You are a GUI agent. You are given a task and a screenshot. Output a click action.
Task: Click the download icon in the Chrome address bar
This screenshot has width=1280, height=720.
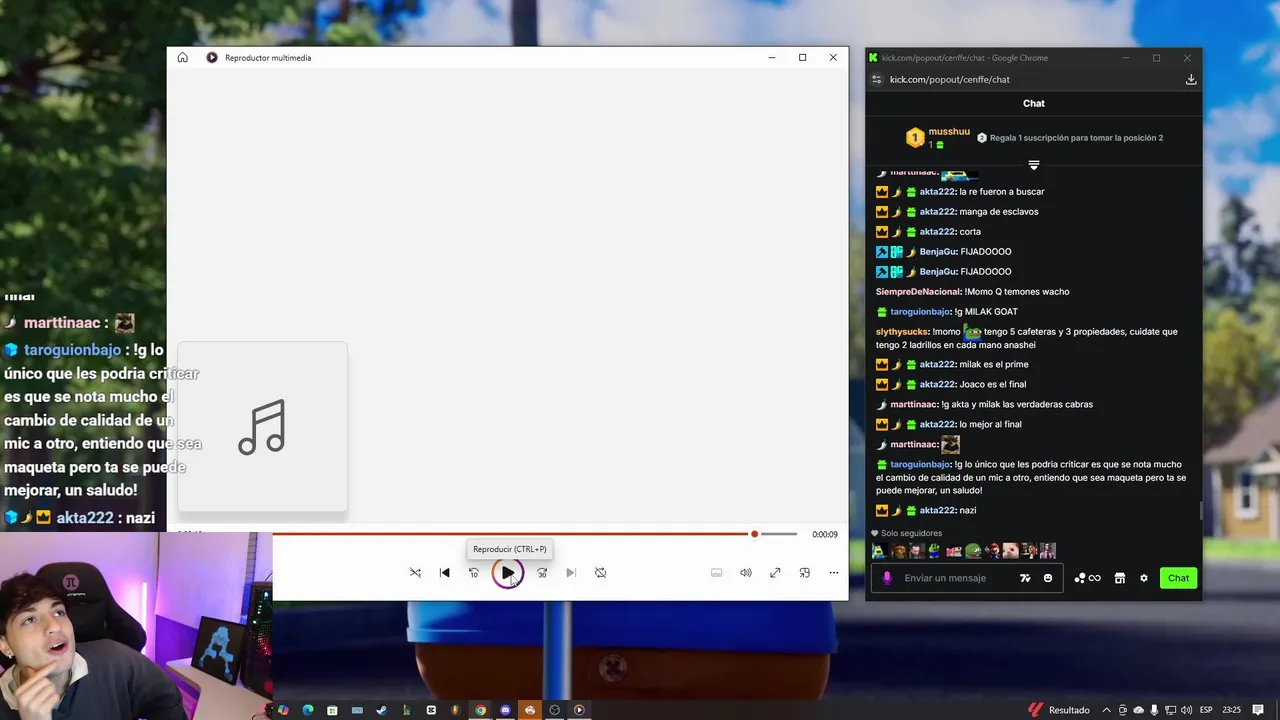click(1191, 79)
